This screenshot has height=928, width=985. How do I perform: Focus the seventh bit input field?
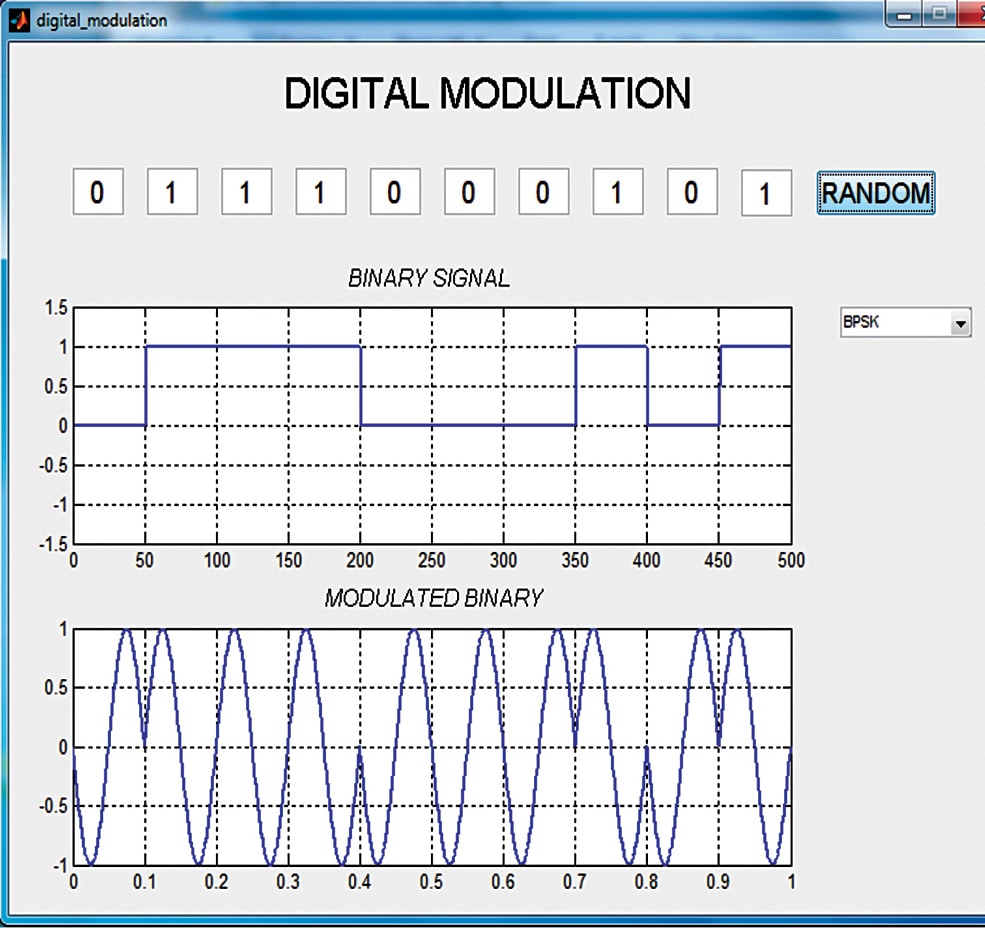click(x=543, y=191)
